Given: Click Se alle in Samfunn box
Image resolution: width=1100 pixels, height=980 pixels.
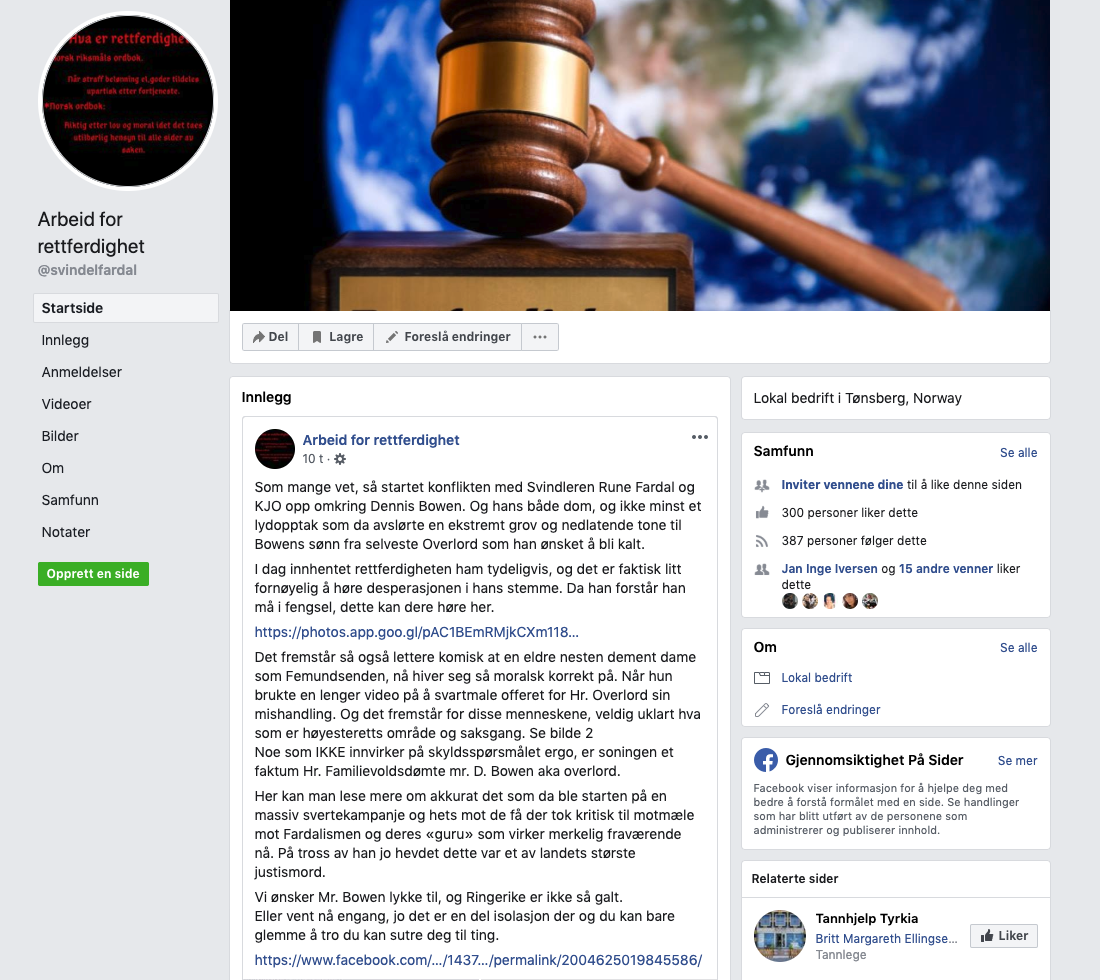Looking at the screenshot, I should click(1018, 452).
